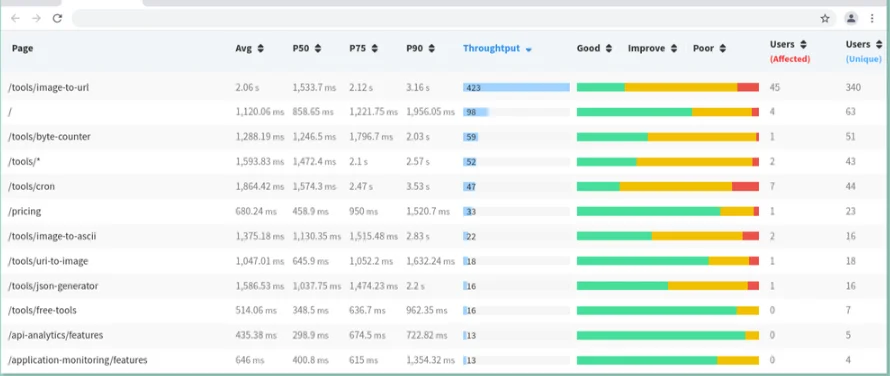Click the browser forward arrow
Screen dimensions: 890x376
[36, 18]
